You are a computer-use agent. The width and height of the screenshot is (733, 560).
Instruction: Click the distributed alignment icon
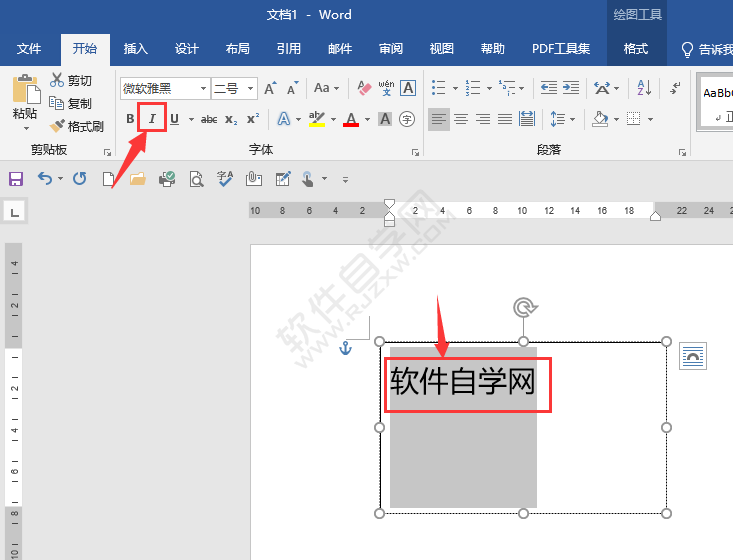pyautogui.click(x=527, y=119)
